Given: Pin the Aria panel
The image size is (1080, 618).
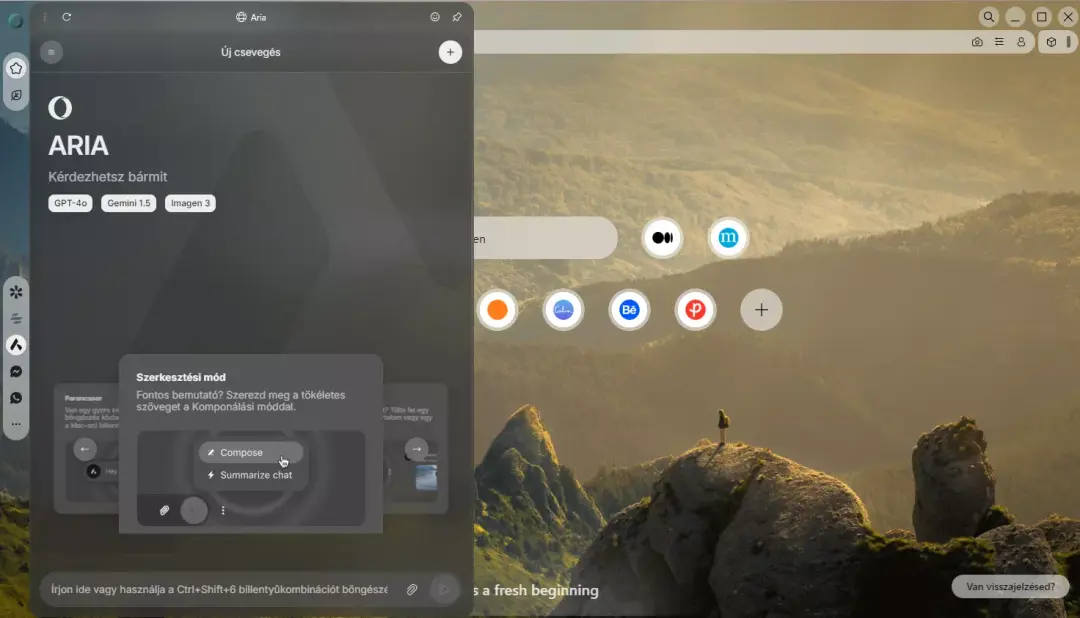Looking at the screenshot, I should click(457, 17).
